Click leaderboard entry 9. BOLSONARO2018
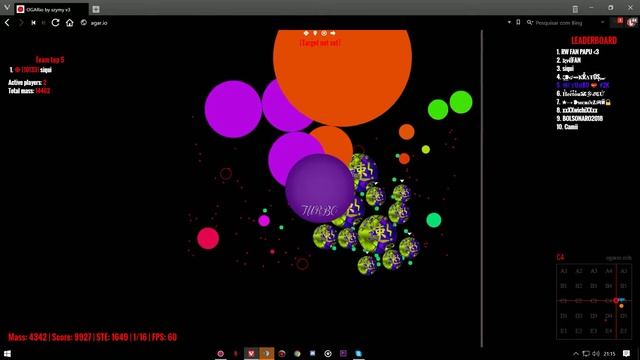640x360 pixels. coord(579,118)
